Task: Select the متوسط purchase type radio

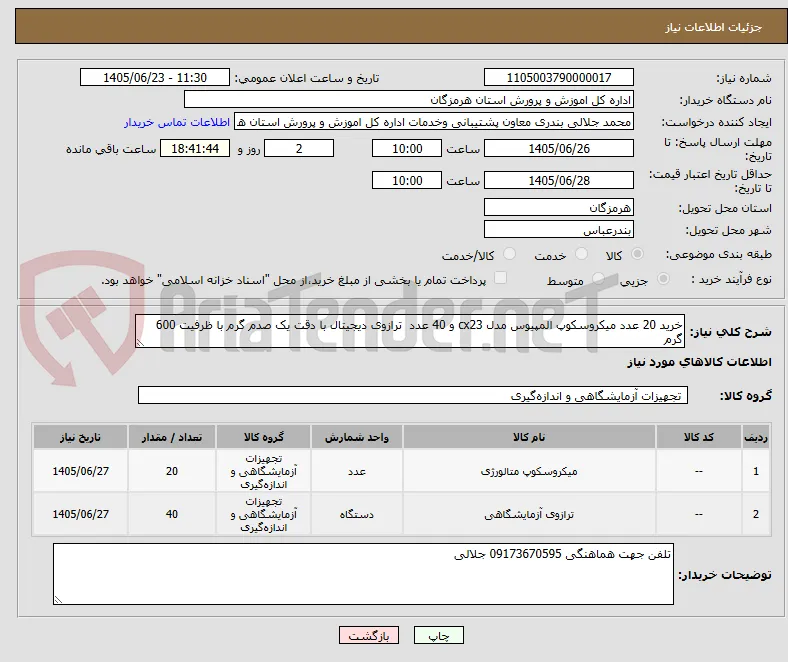Action: click(x=598, y=278)
